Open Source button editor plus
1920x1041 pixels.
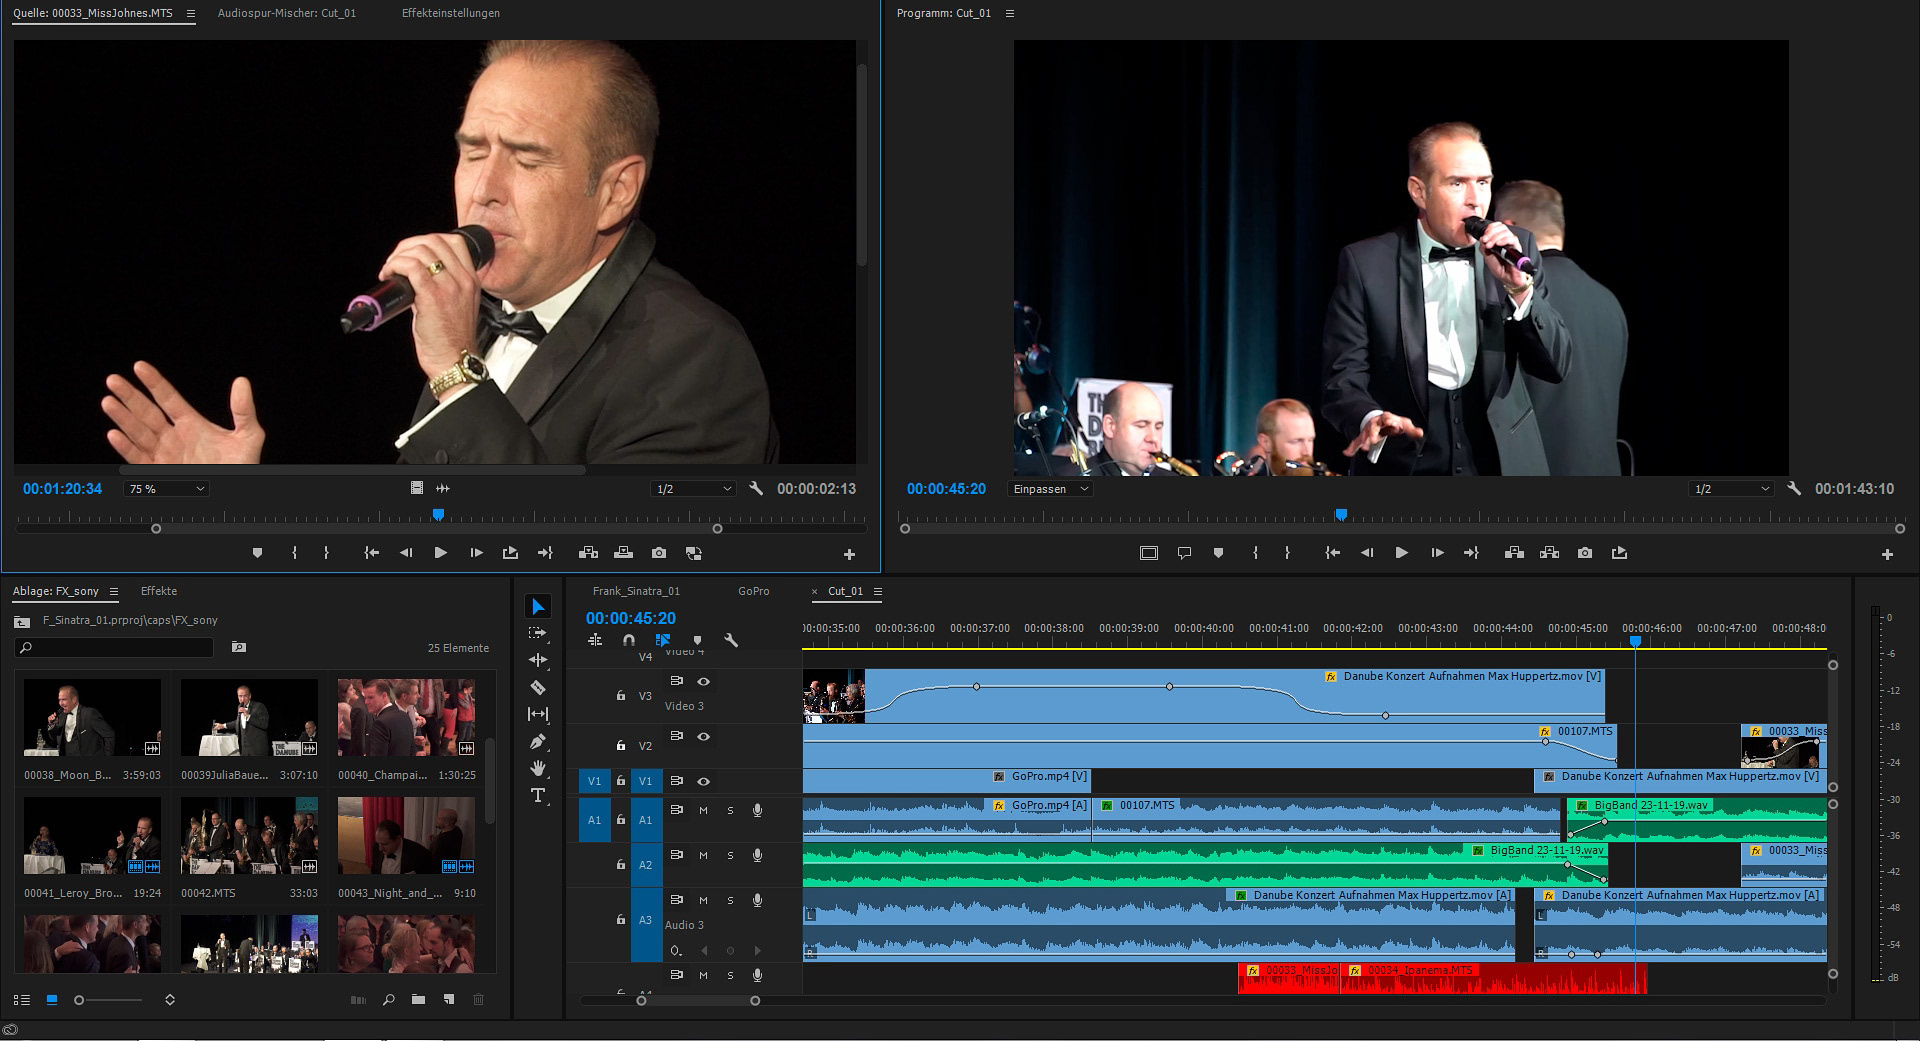tap(849, 554)
